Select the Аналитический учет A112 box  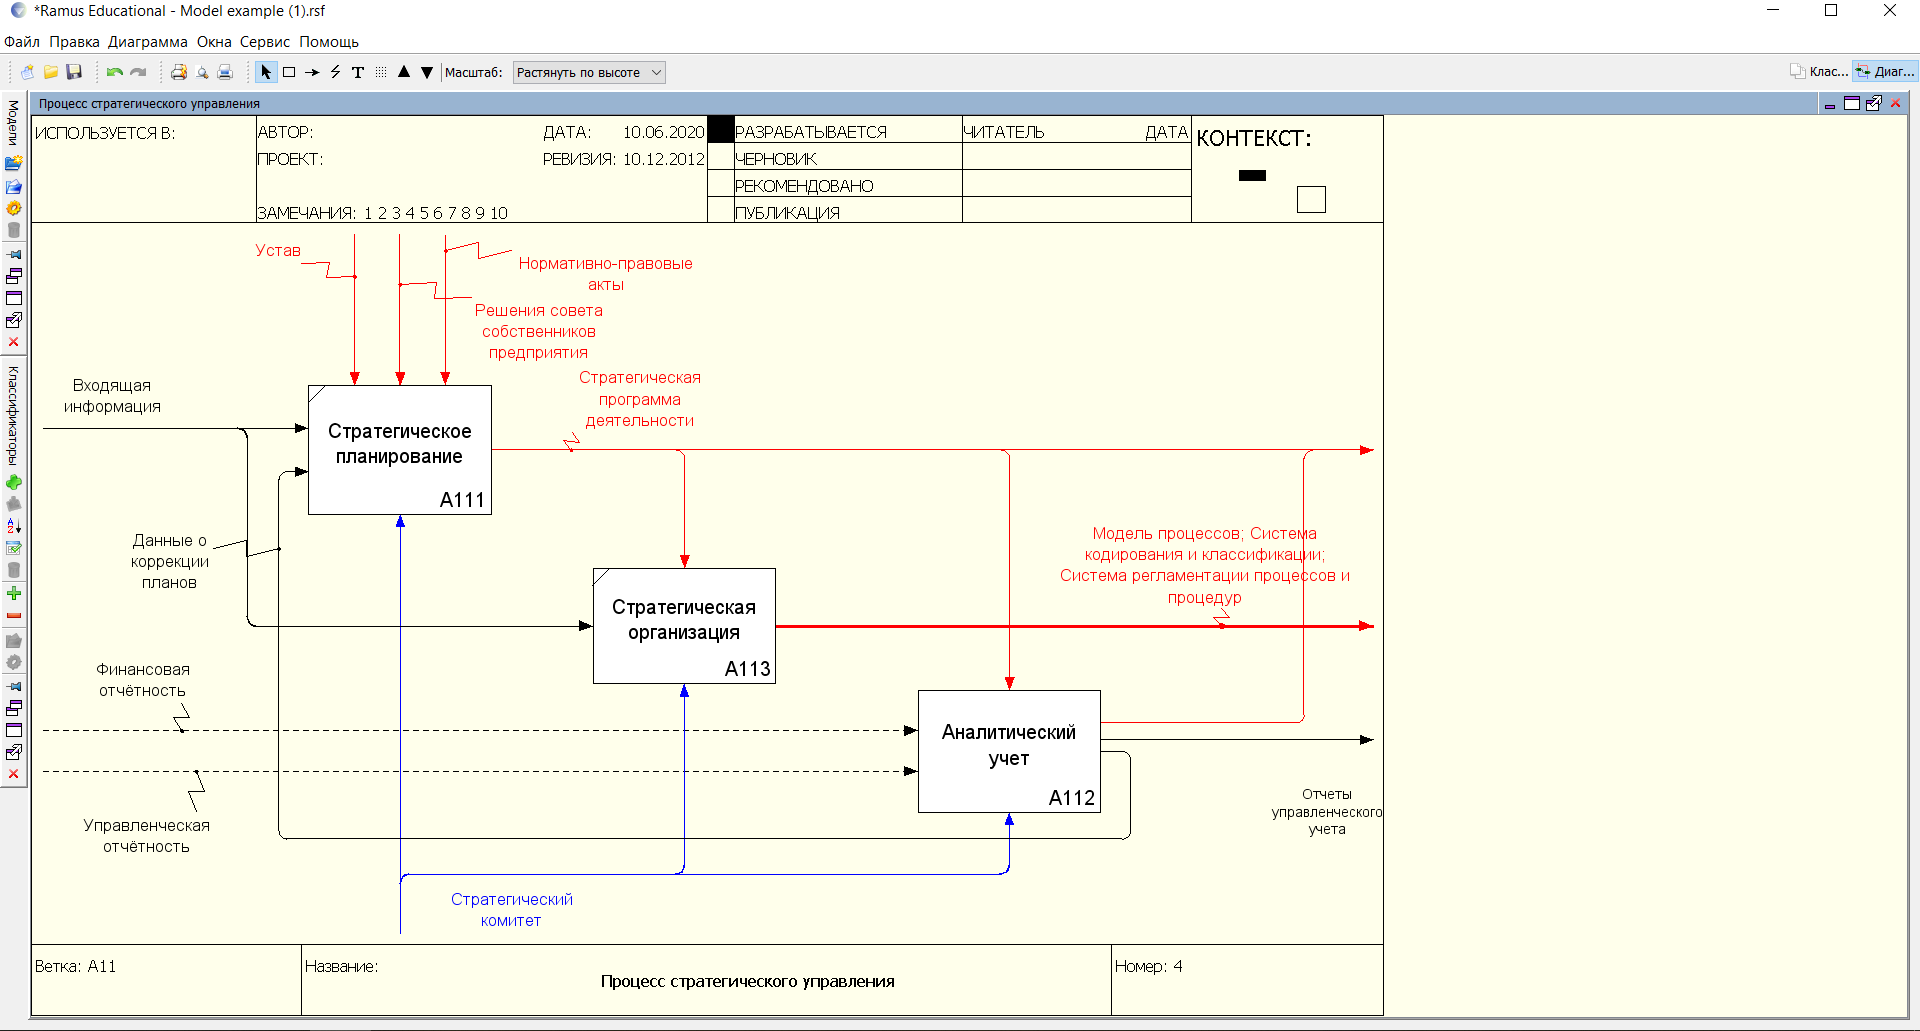[x=1008, y=750]
